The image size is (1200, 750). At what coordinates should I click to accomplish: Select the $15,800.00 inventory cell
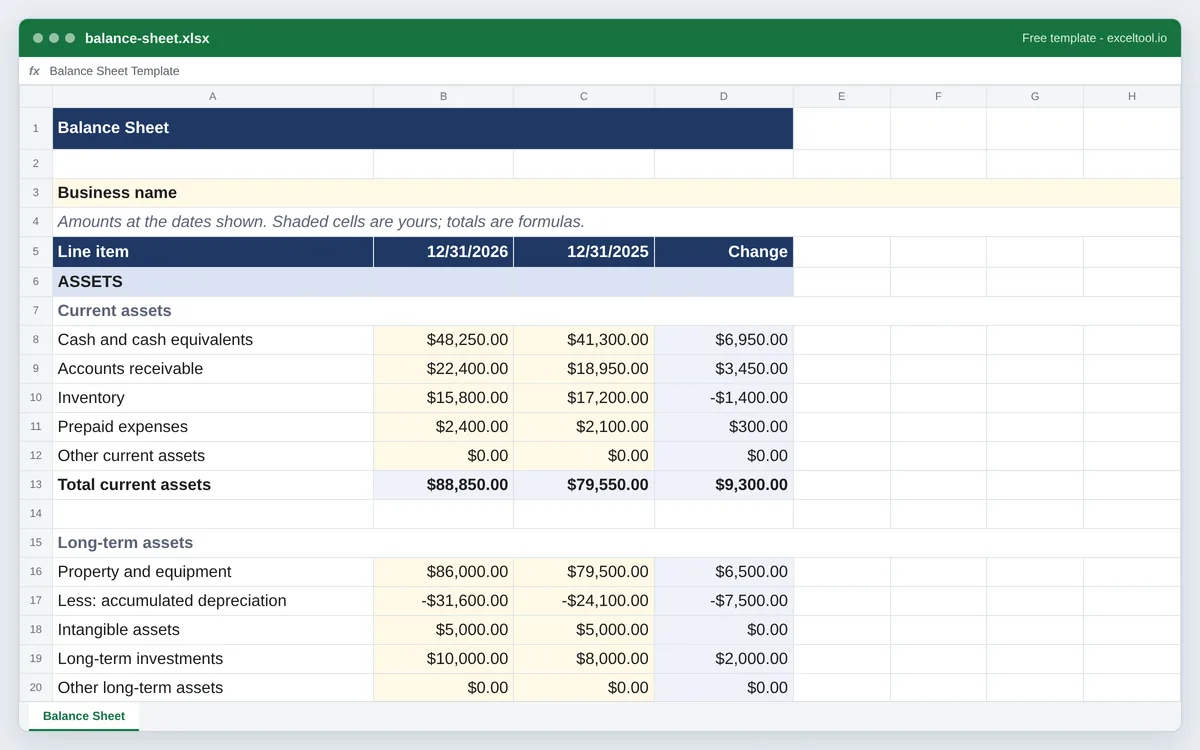click(443, 398)
